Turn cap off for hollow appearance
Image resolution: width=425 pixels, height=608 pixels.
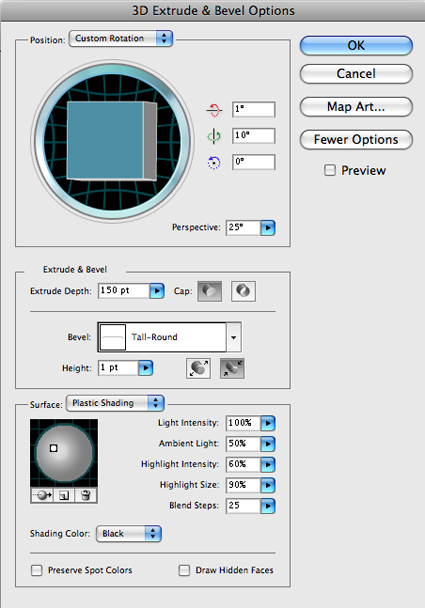coord(243,291)
